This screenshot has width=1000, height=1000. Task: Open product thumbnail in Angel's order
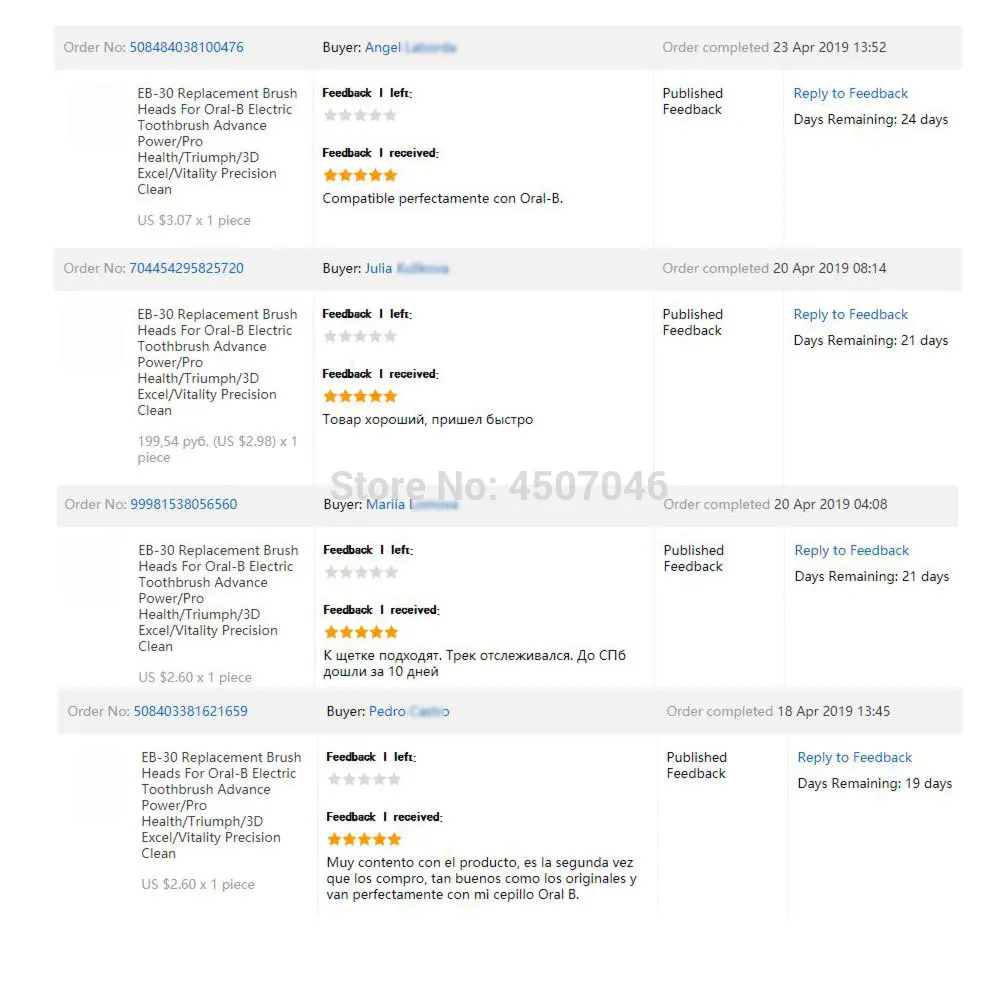click(97, 113)
